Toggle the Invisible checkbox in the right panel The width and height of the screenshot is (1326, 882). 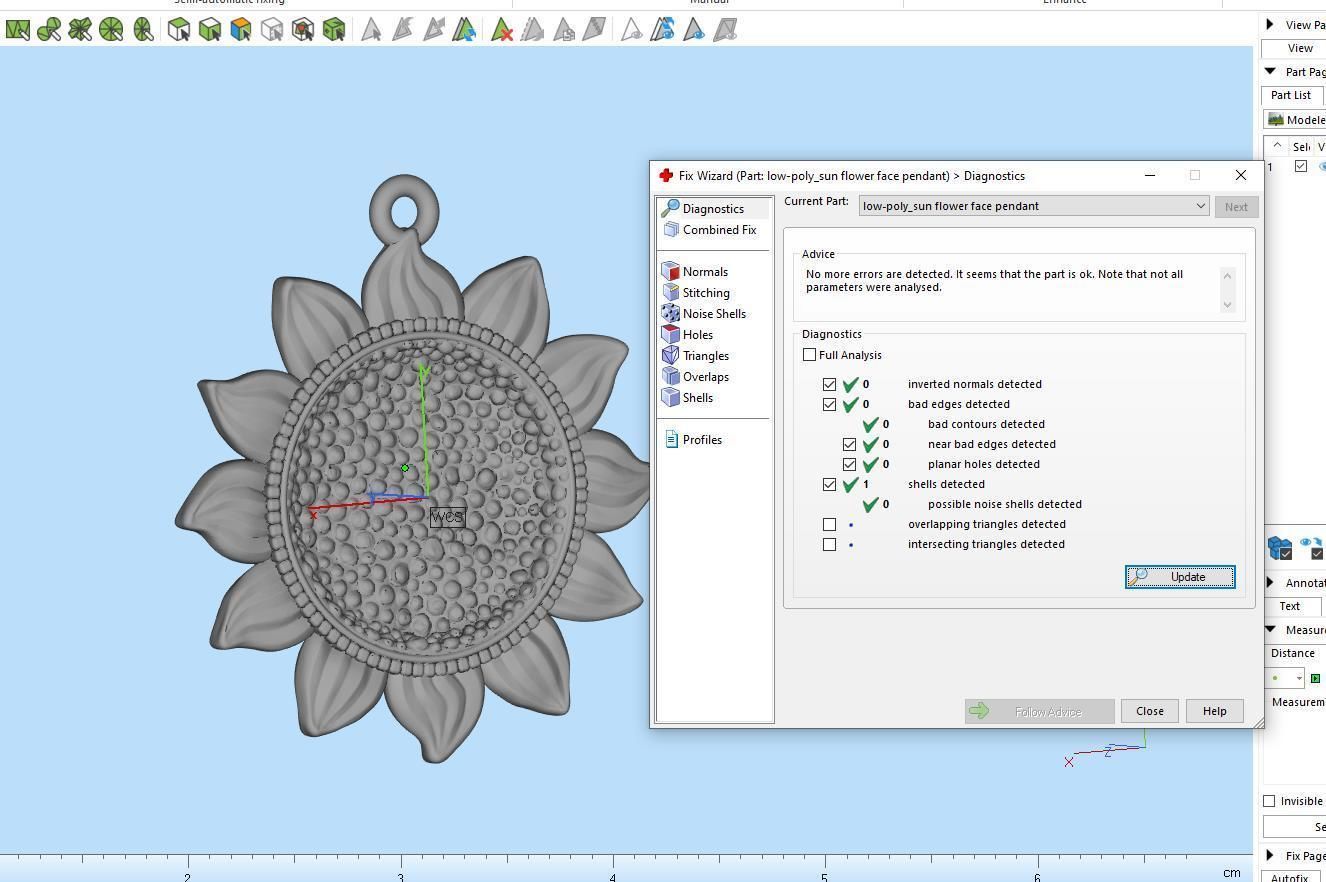pos(1269,801)
